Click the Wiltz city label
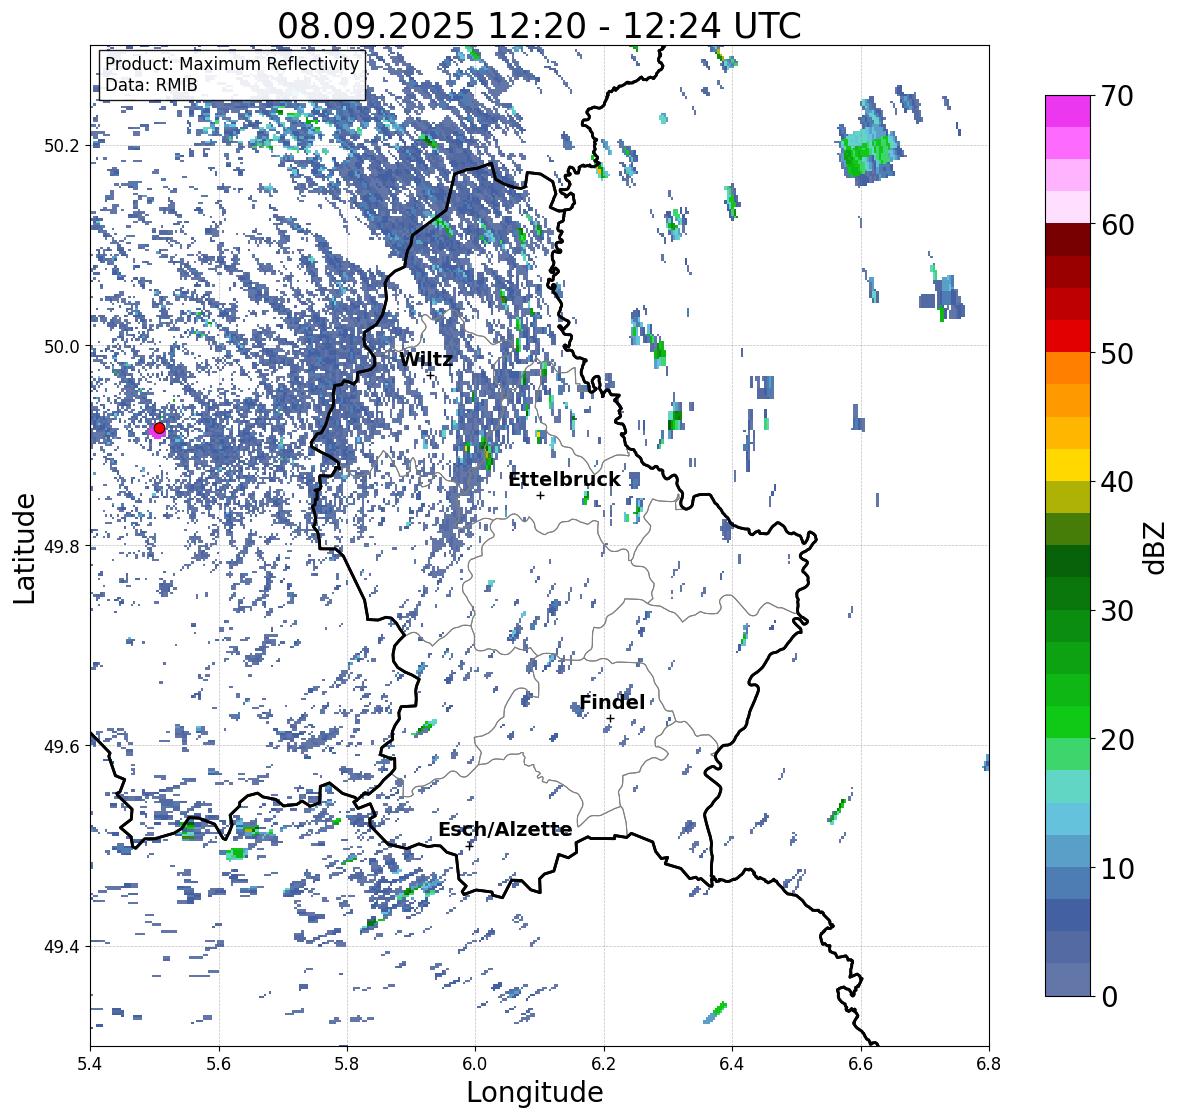 click(x=426, y=359)
